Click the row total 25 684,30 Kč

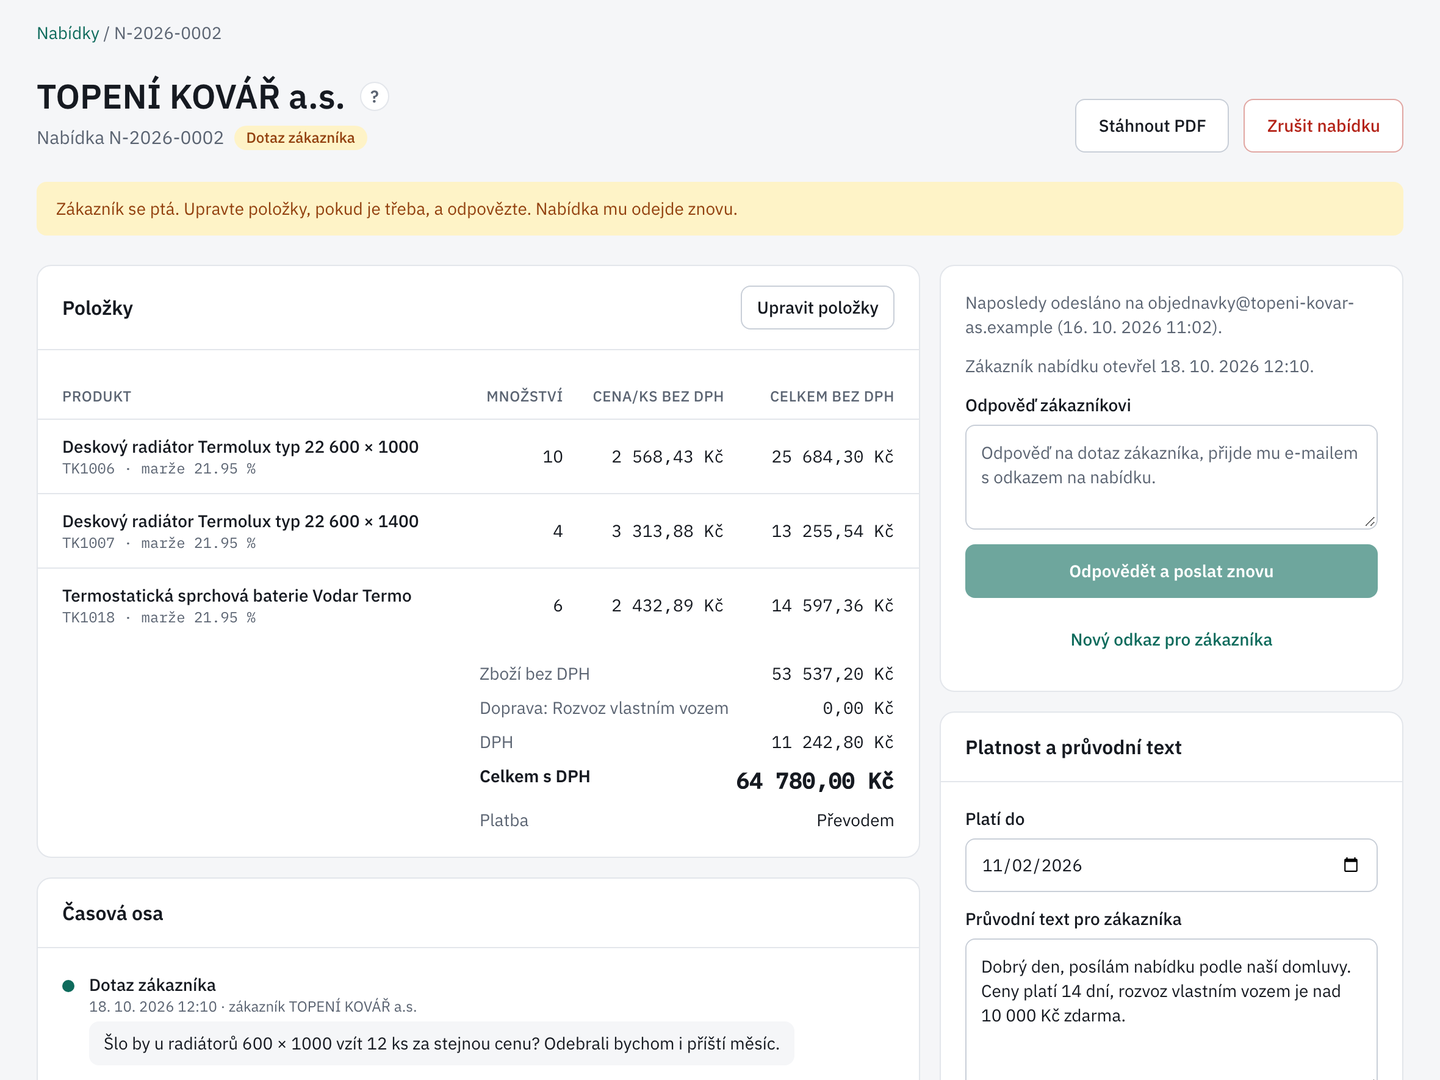832,457
